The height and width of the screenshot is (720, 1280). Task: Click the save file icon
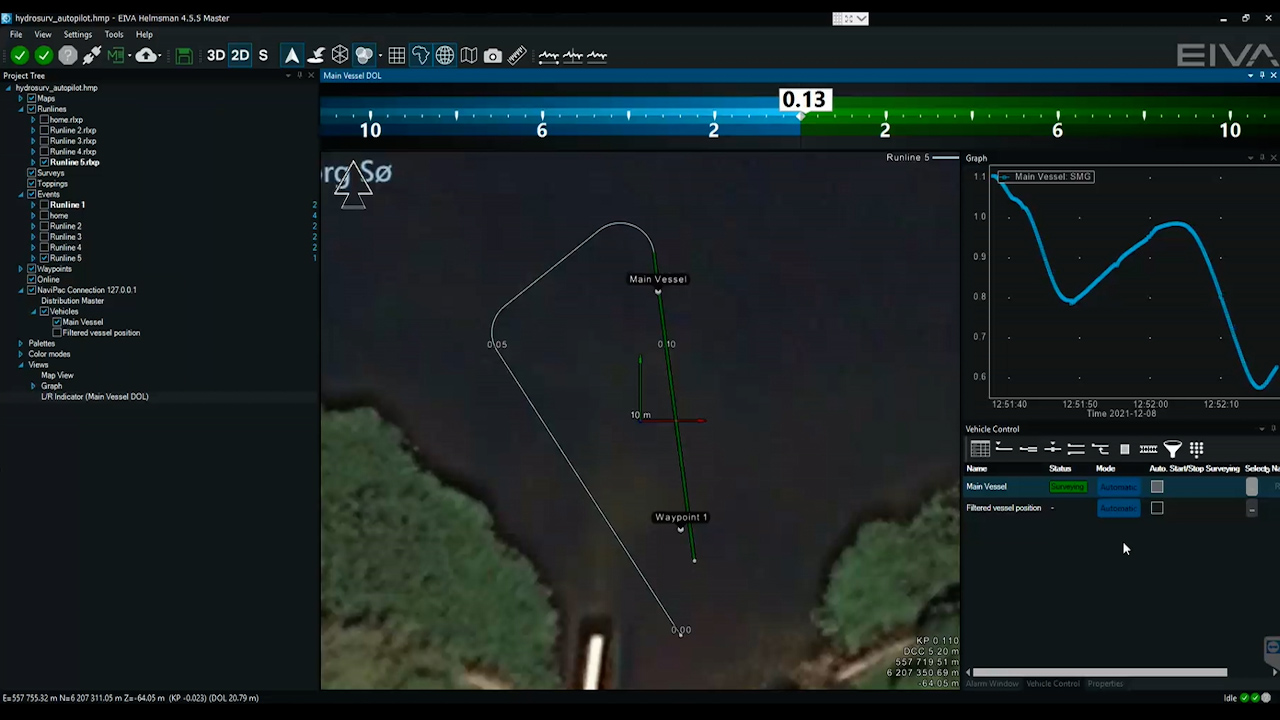tap(183, 55)
